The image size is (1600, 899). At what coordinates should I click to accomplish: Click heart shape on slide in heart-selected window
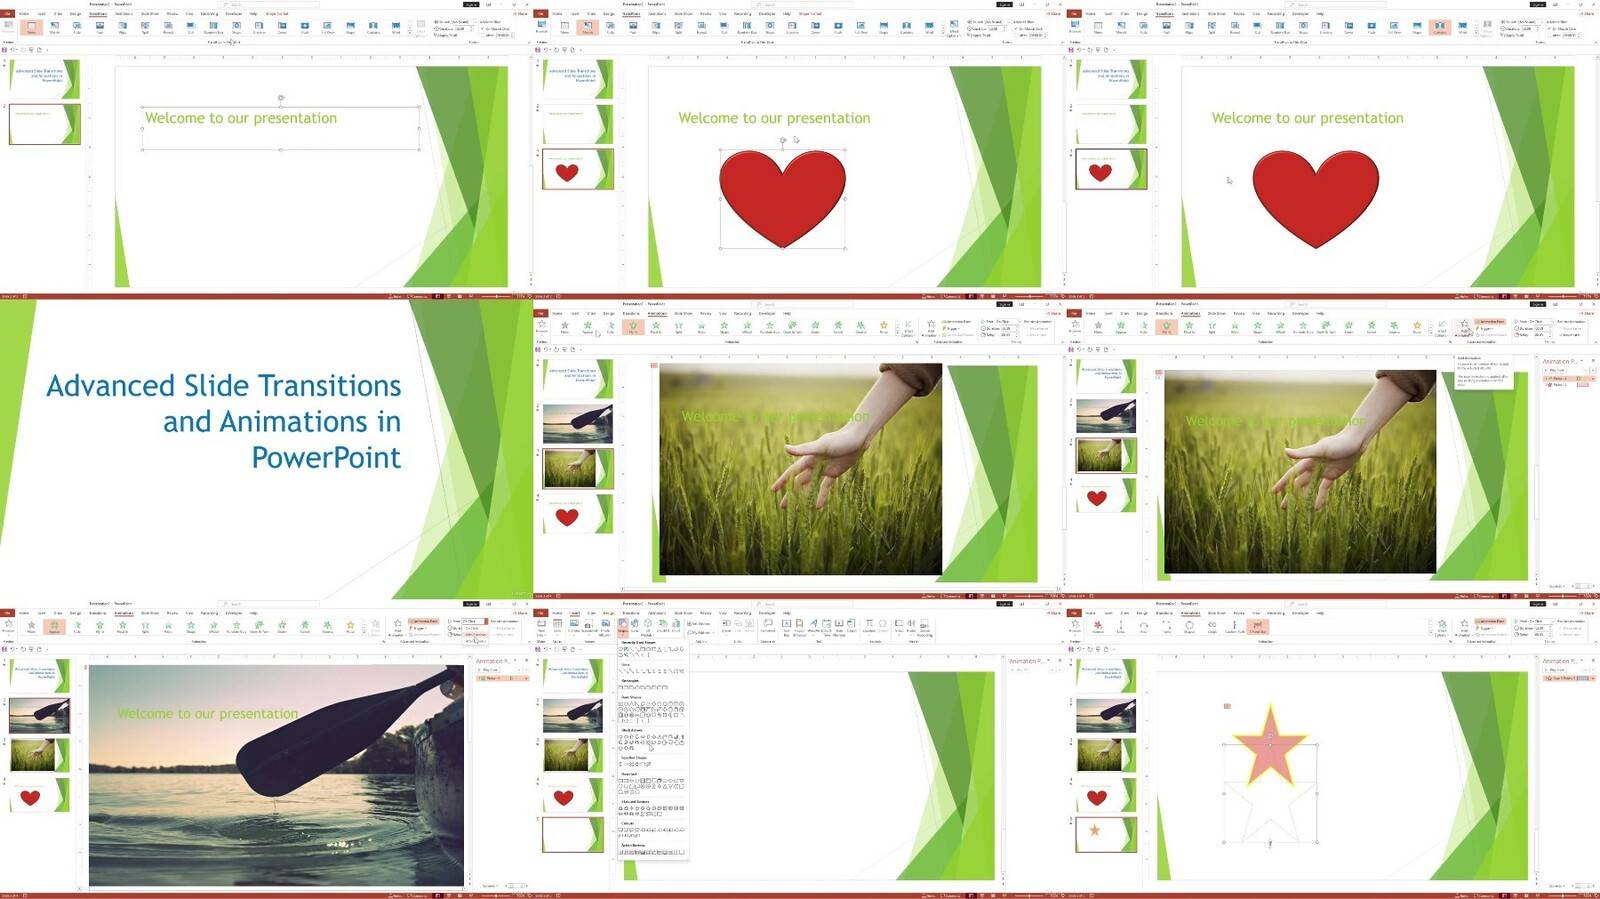point(782,198)
